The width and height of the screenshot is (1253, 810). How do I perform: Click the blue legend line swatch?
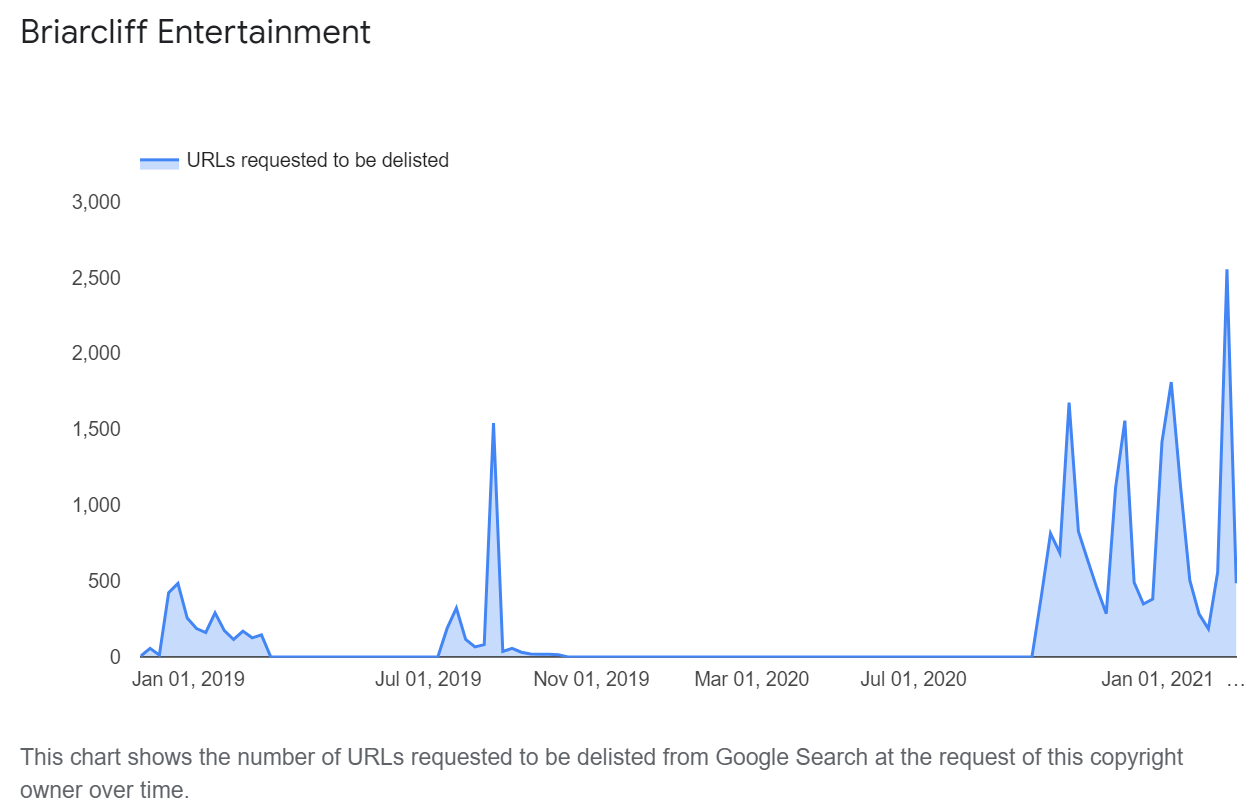(x=159, y=160)
